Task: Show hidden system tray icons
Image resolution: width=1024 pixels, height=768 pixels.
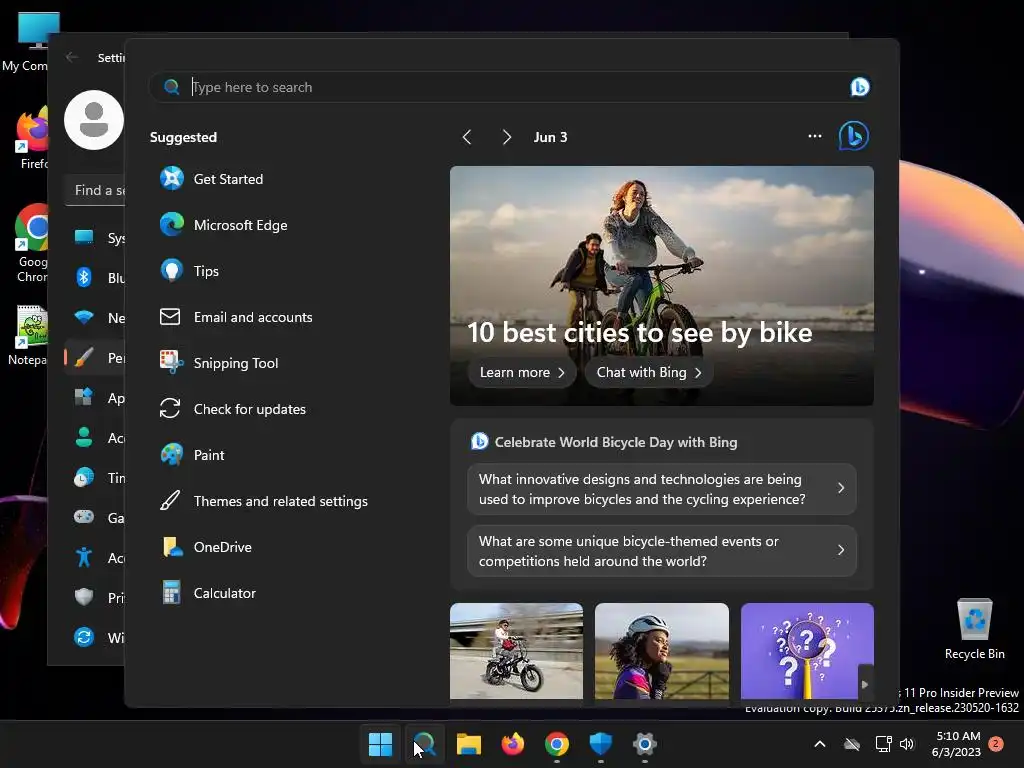Action: pos(820,744)
